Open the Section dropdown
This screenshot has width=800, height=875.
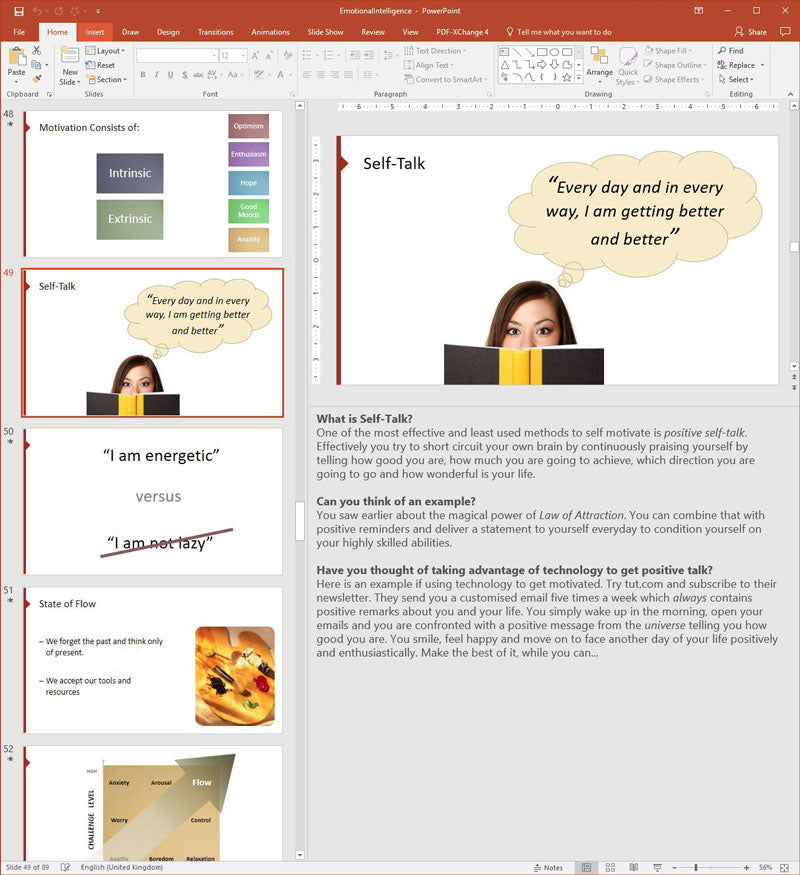click(107, 79)
